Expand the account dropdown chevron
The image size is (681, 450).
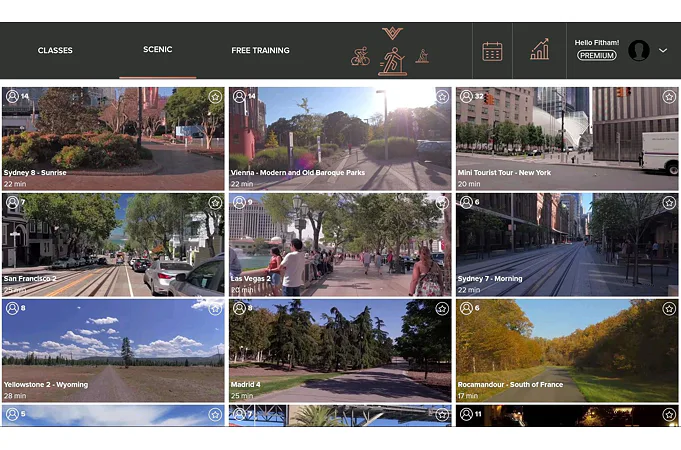662,51
